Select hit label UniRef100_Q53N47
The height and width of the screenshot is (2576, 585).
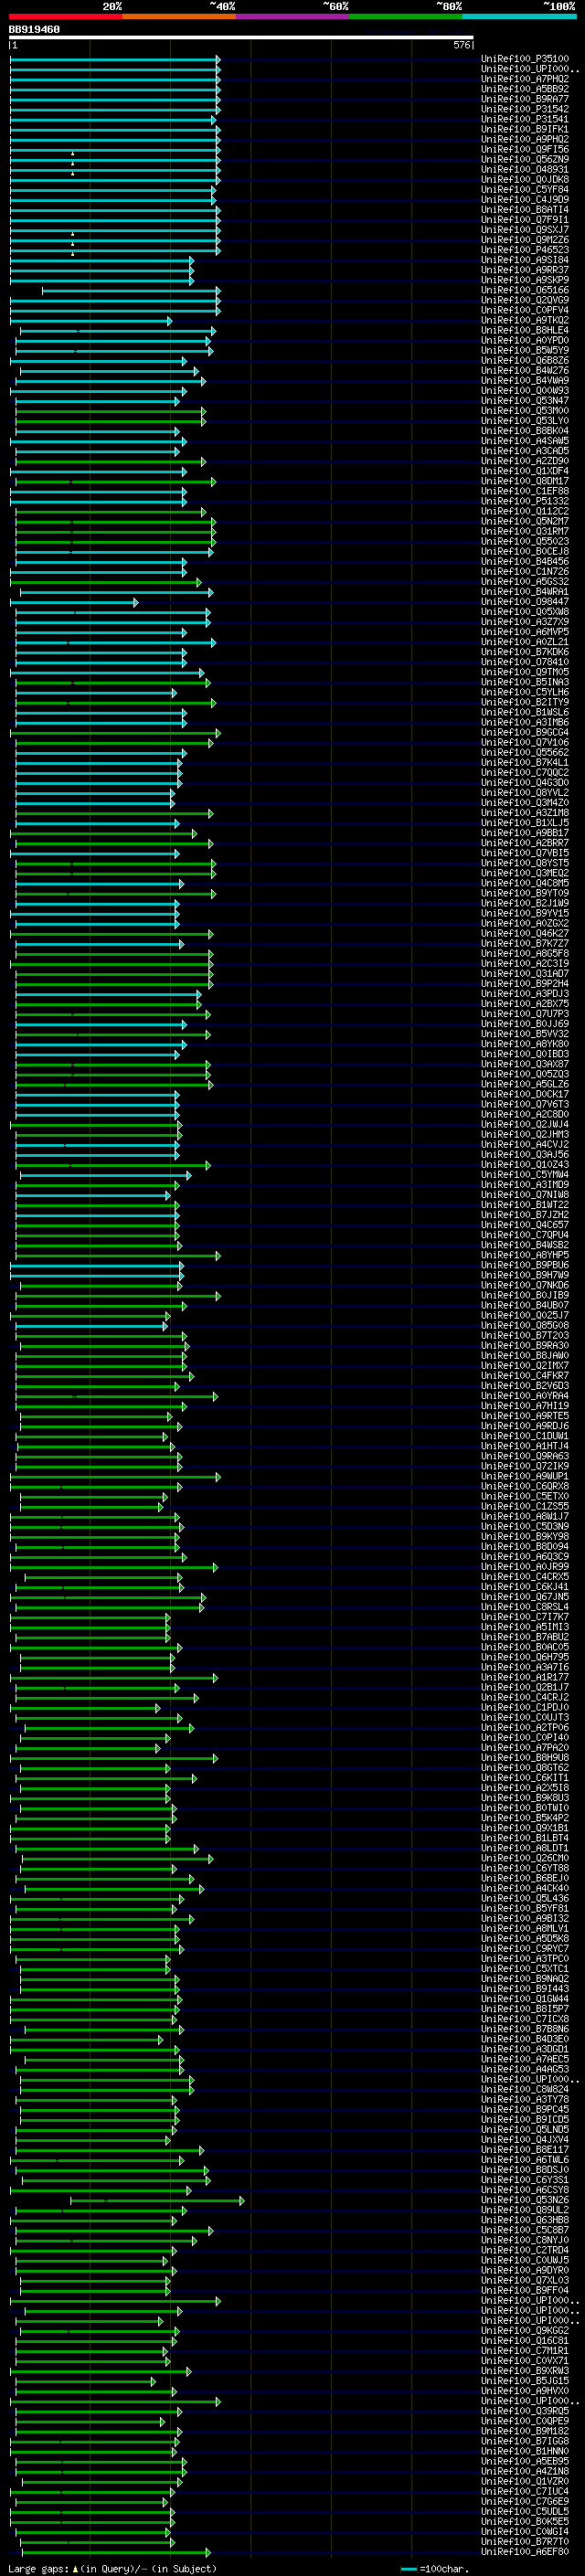525,401
